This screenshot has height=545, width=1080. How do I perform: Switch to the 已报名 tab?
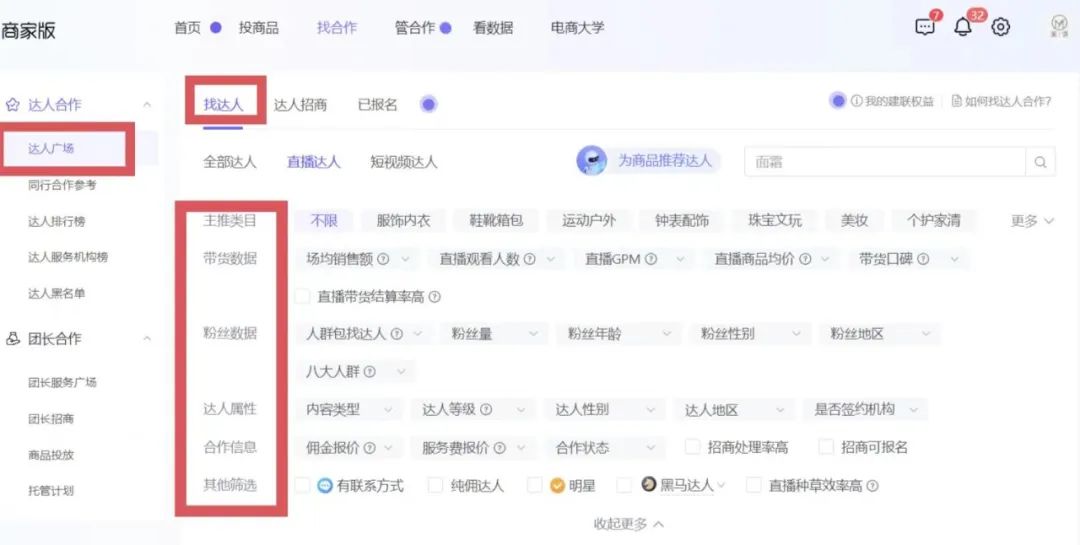coord(377,105)
